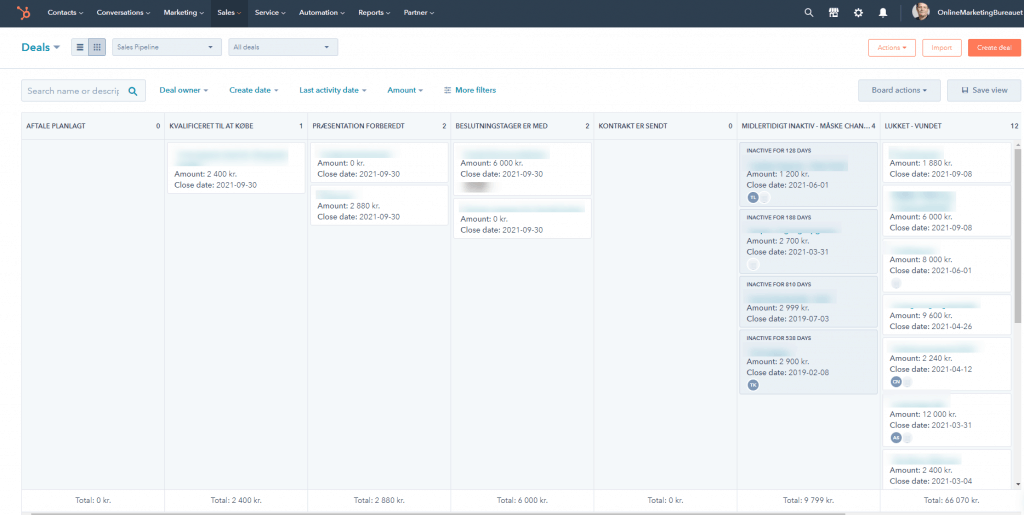This screenshot has height=515, width=1024.
Task: Open the Deal owner filter
Action: pos(184,90)
